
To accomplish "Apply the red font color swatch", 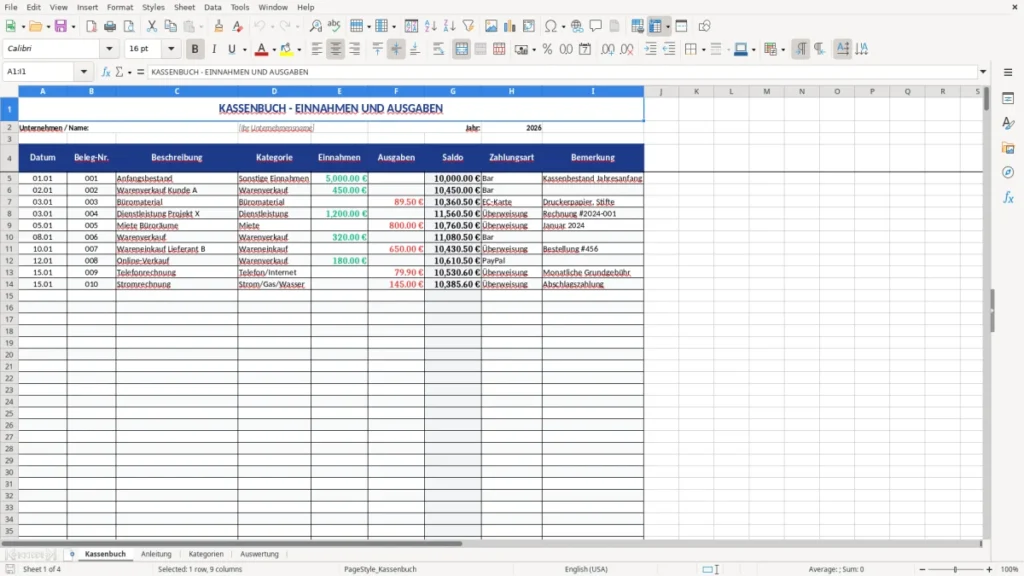I will pos(261,49).
